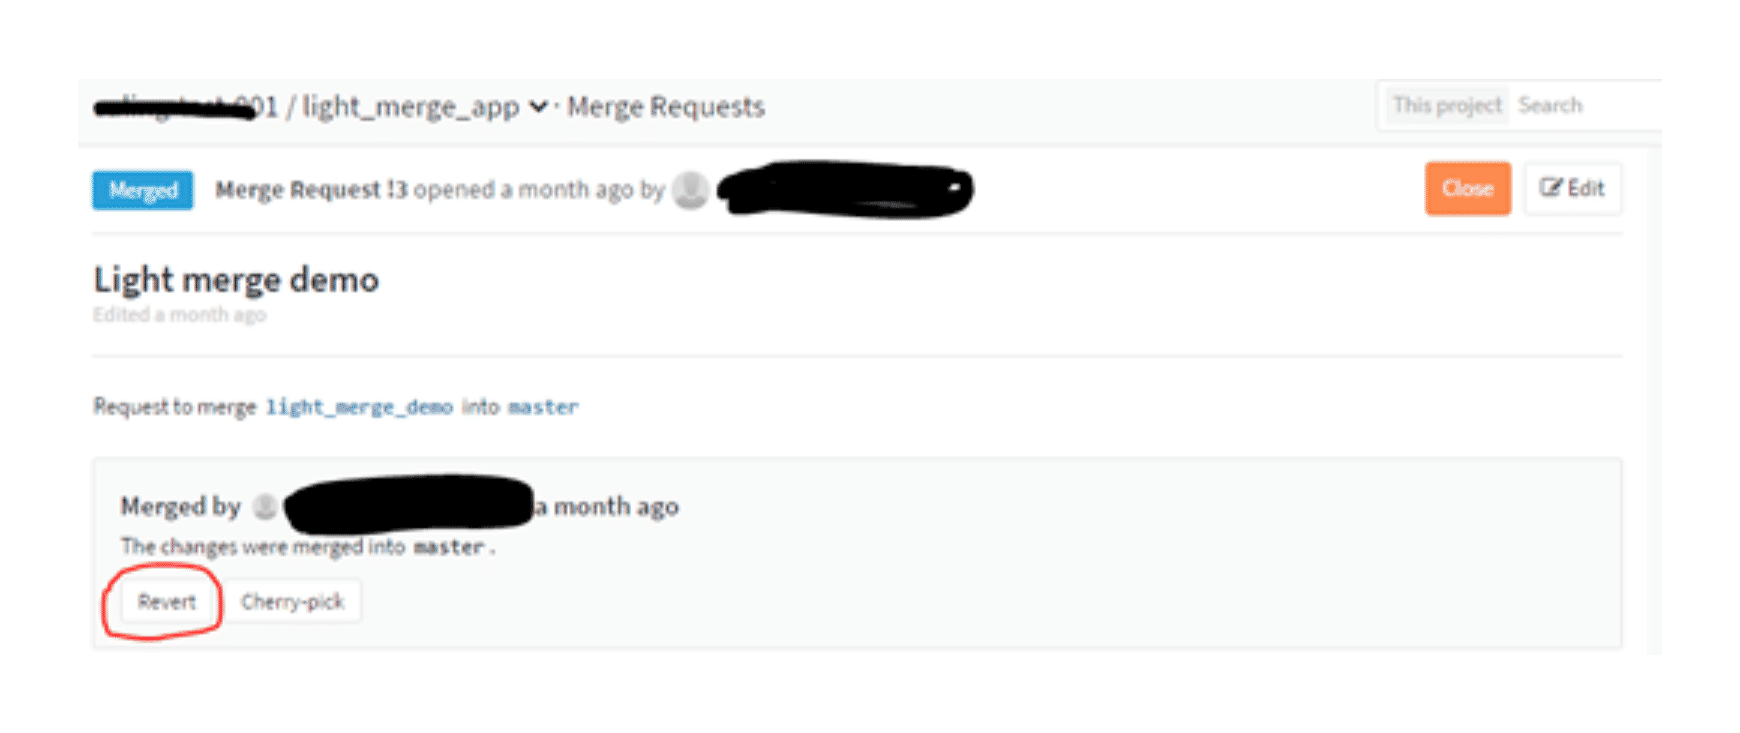Click the small avatar beside 'Merged by'

click(x=265, y=507)
